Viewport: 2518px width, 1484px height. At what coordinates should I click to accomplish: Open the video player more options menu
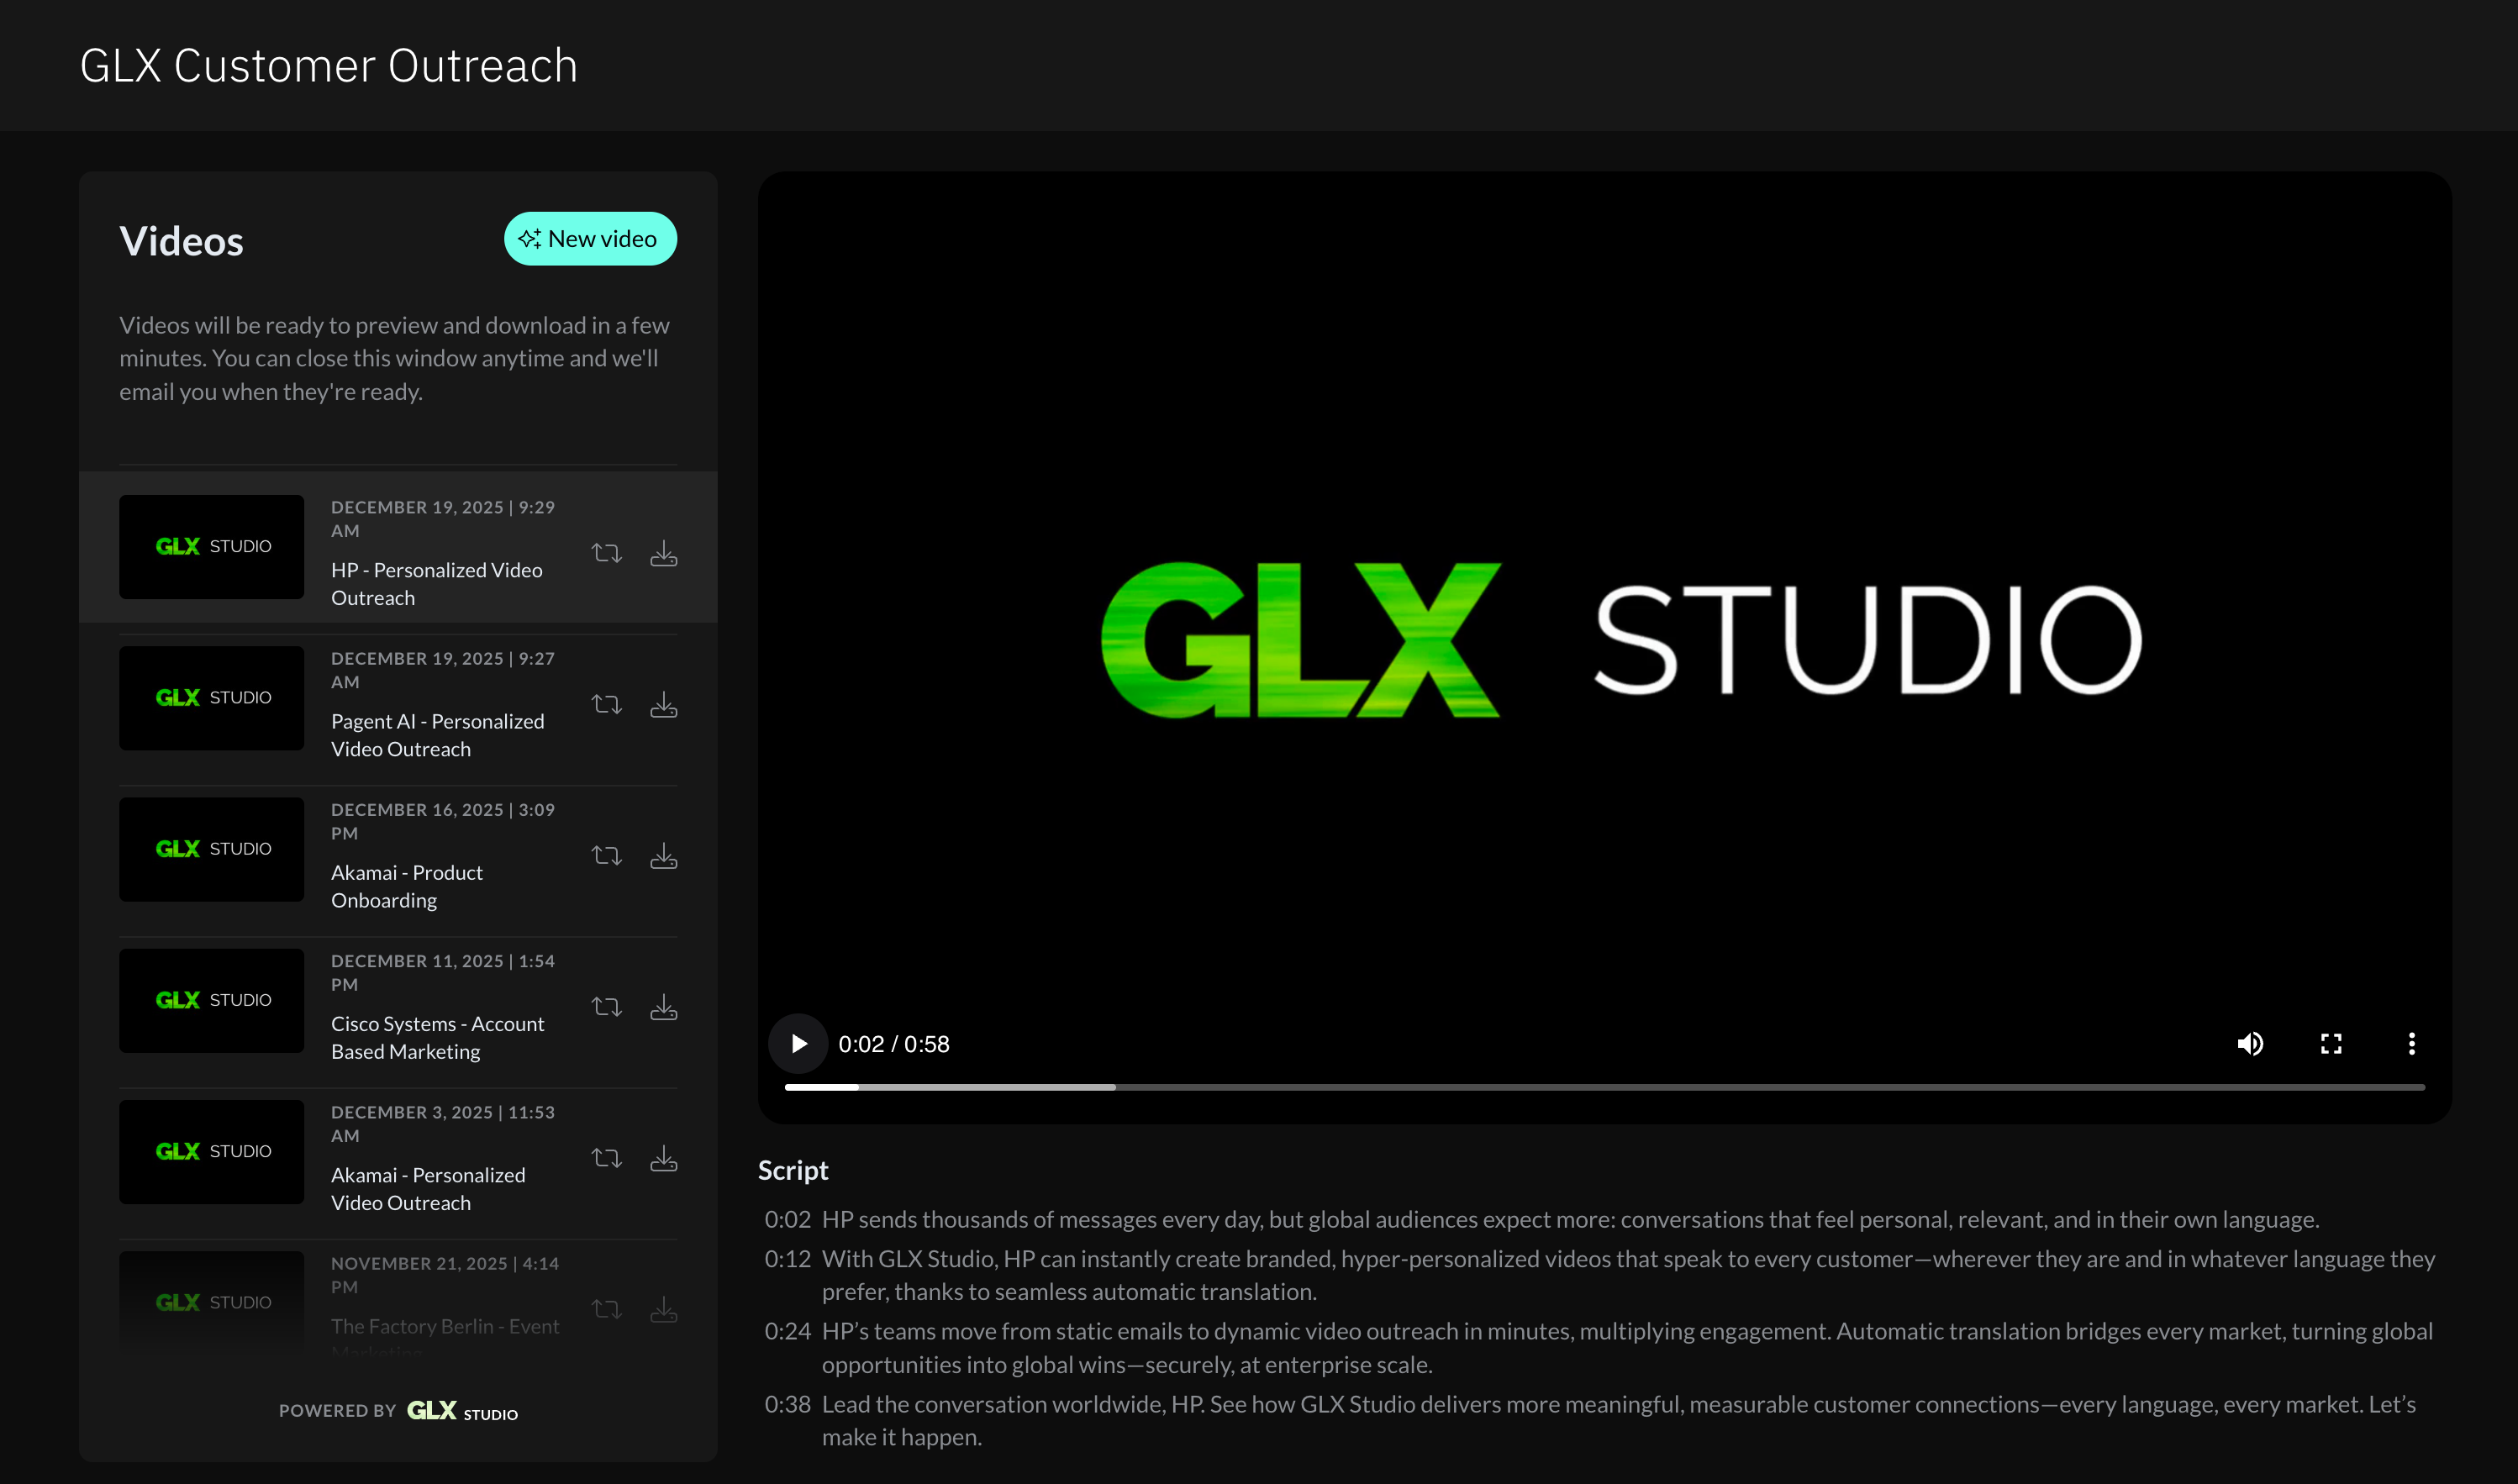point(2411,1044)
